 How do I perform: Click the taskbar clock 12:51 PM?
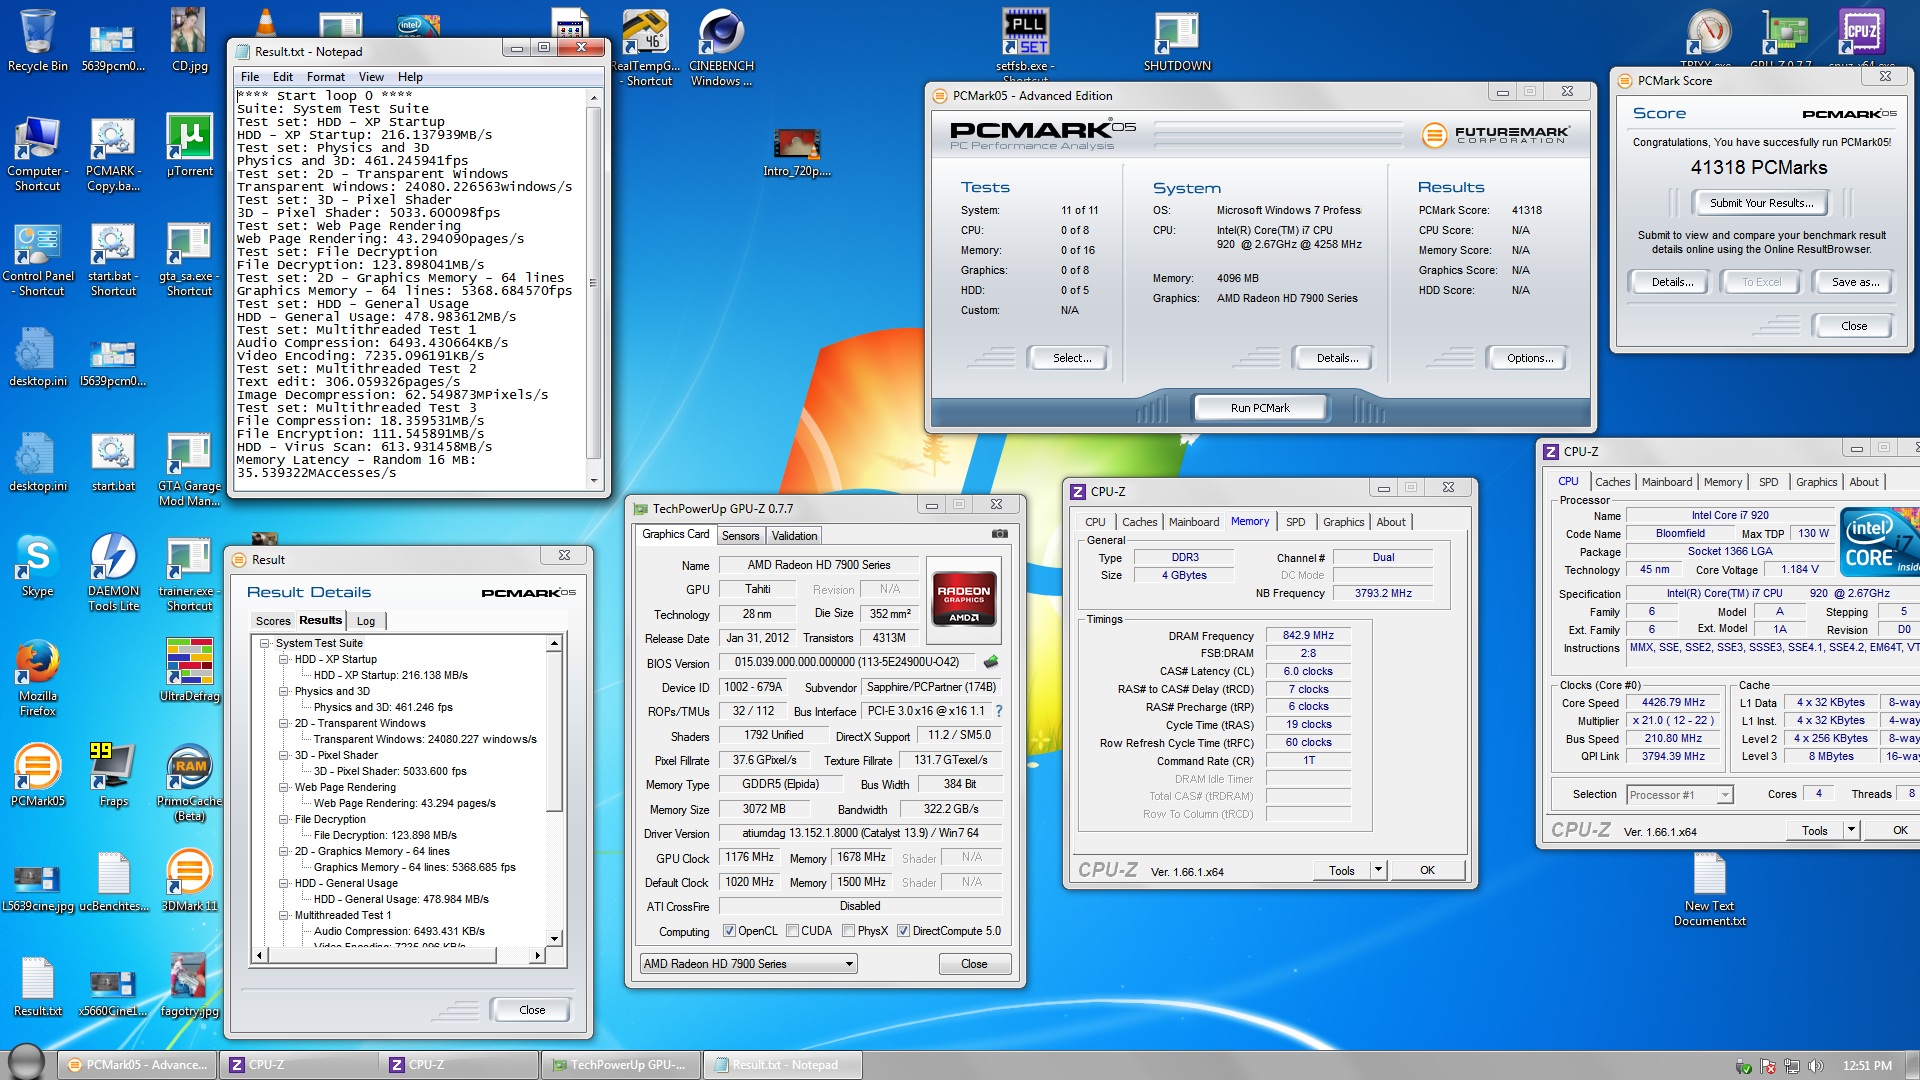pyautogui.click(x=1867, y=1066)
